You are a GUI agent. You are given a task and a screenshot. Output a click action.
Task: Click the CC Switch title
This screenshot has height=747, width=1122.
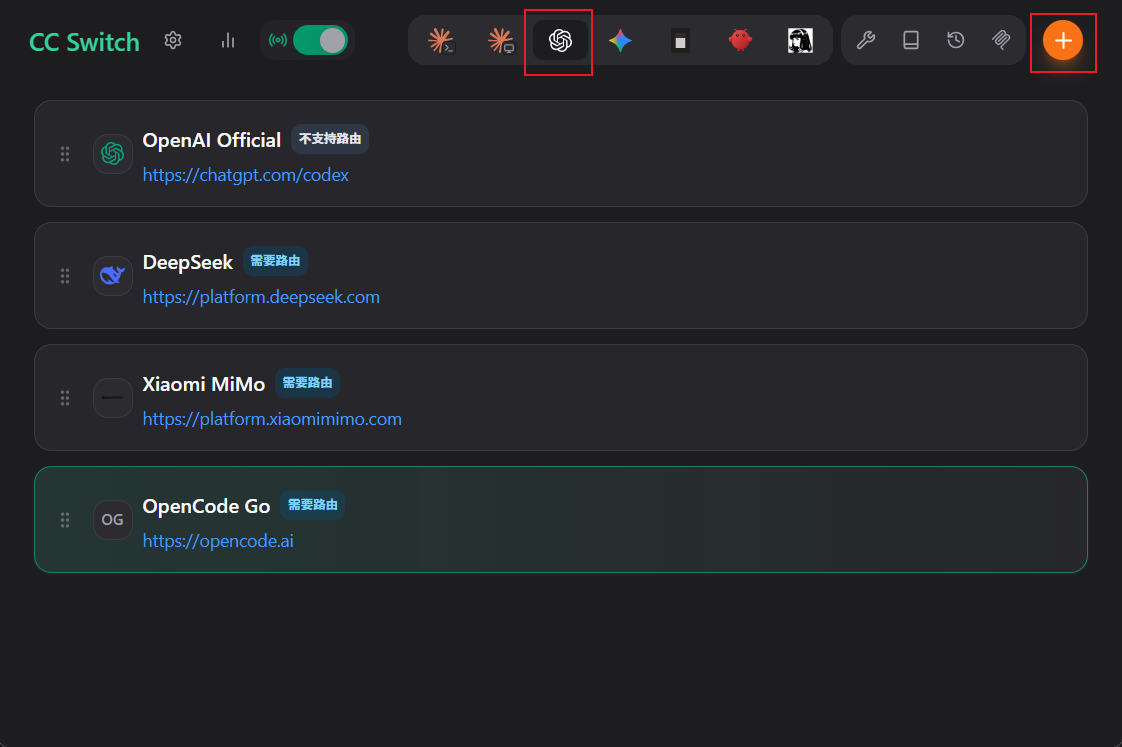pos(84,42)
